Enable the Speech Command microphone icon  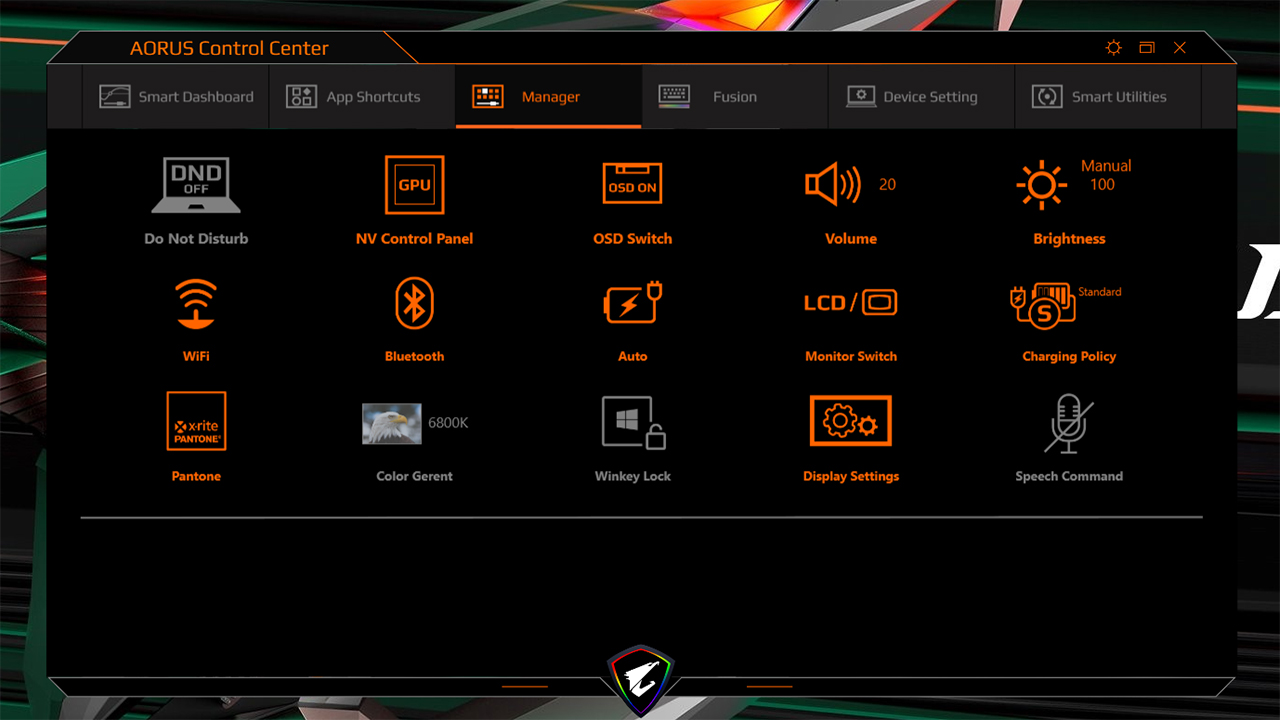coord(1069,422)
